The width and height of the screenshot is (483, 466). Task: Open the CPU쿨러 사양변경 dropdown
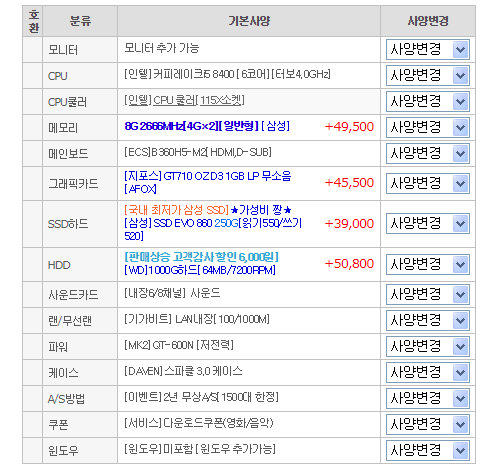(428, 101)
